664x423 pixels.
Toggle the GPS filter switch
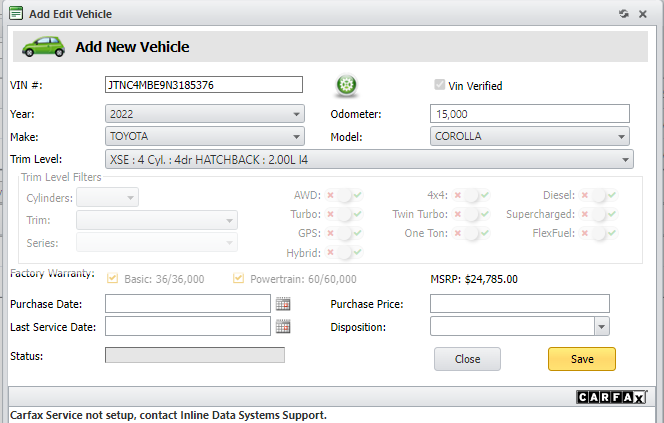(344, 233)
